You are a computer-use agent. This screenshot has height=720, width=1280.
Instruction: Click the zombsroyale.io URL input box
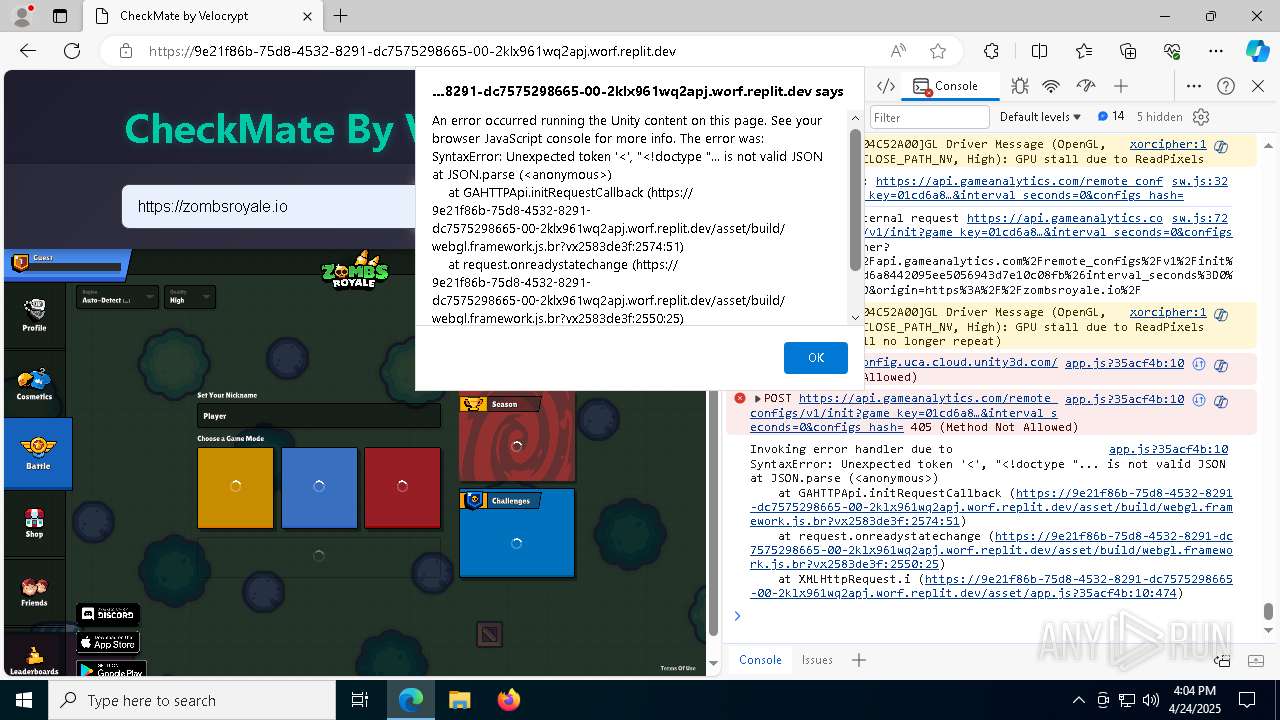pyautogui.click(x=270, y=207)
